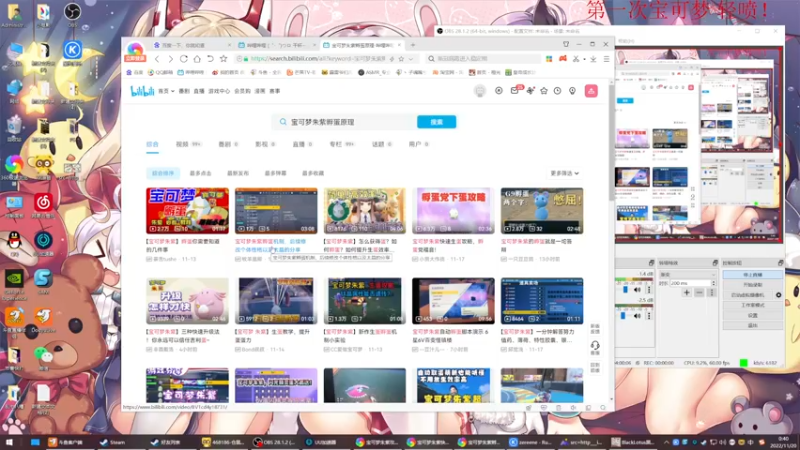Open the bilibili 游戏中心 nav link
Image resolution: width=800 pixels, height=450 pixels.
[x=219, y=91]
